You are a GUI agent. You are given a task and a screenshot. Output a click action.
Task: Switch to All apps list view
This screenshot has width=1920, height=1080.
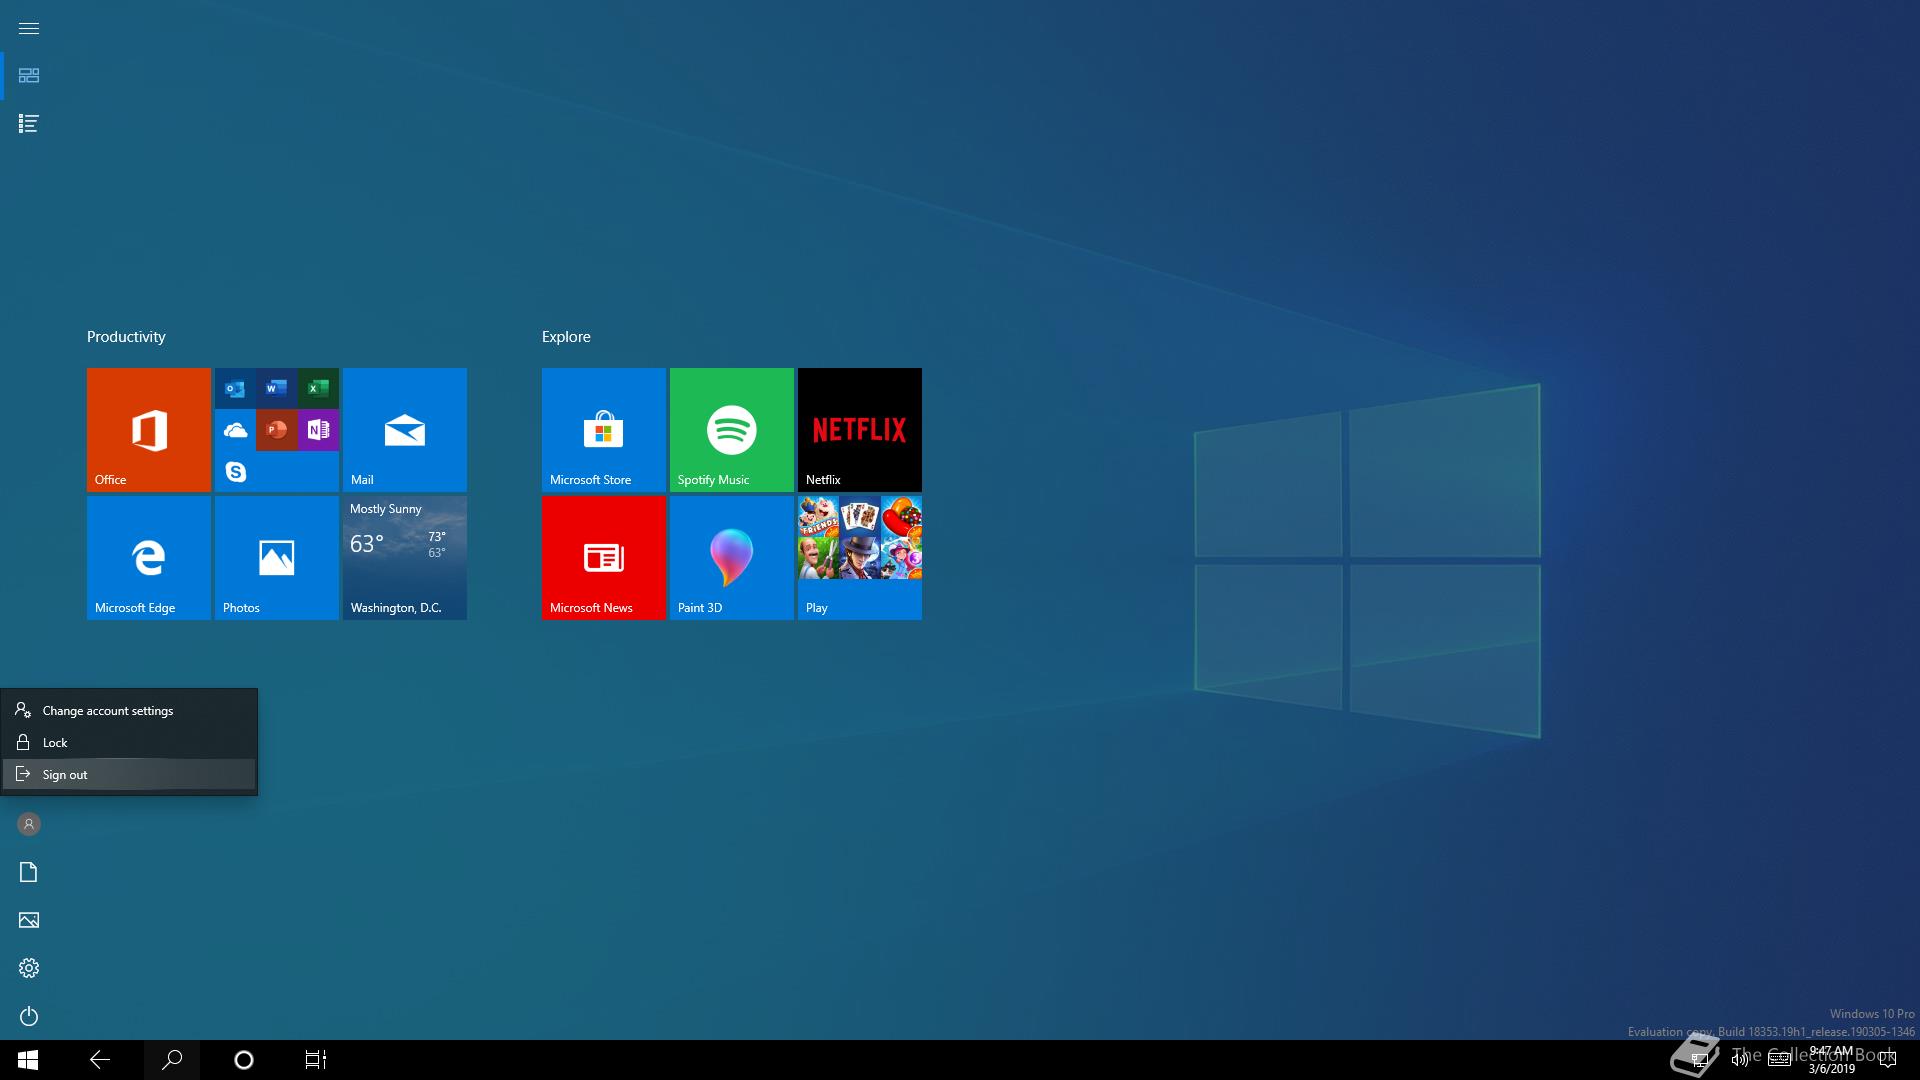point(29,124)
